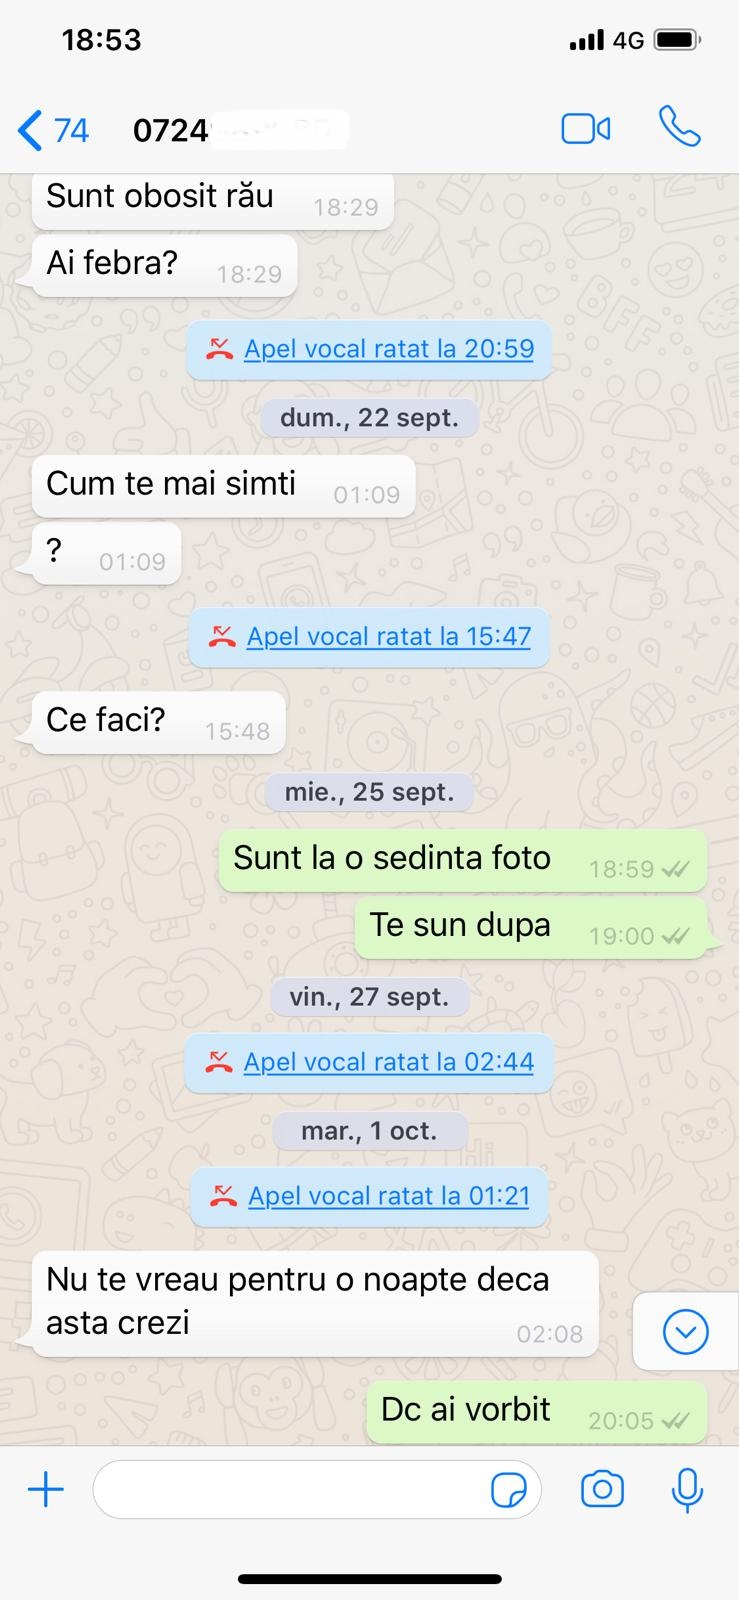The height and width of the screenshot is (1600, 739).
Task: Go back to the chat list
Action: point(31,130)
